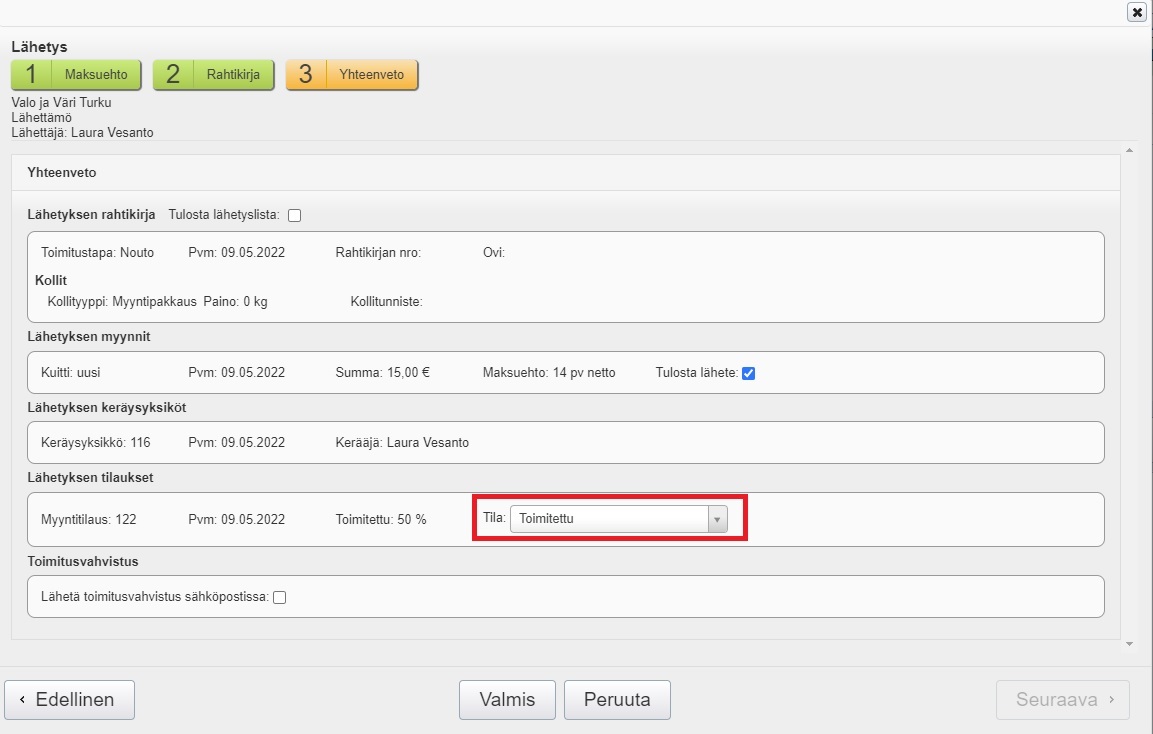The image size is (1153, 734).
Task: Cancel with the Peruuta button
Action: pyautogui.click(x=617, y=700)
